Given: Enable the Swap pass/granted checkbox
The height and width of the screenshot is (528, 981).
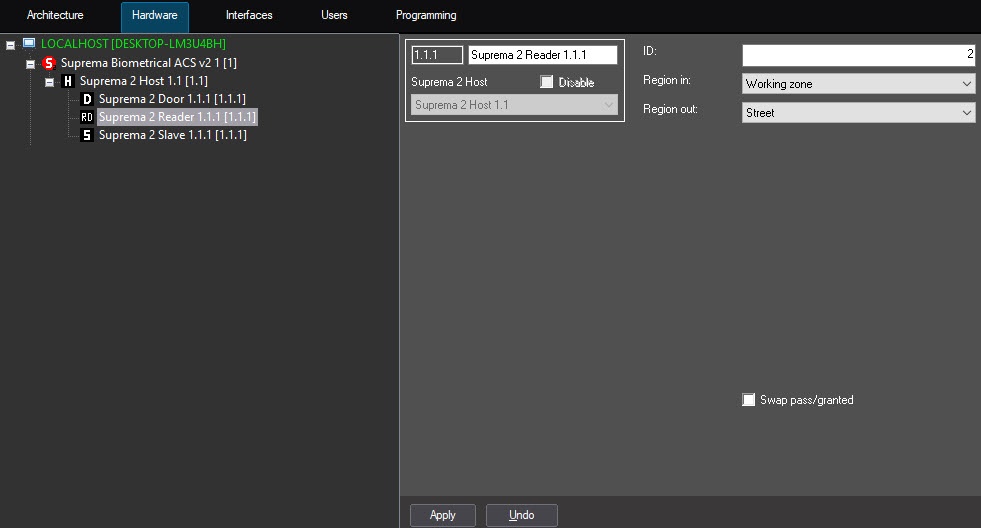Looking at the screenshot, I should point(748,400).
